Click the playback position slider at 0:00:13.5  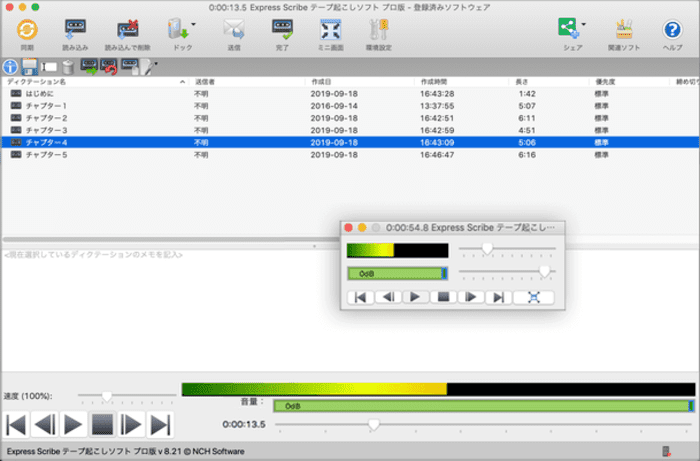(374, 424)
